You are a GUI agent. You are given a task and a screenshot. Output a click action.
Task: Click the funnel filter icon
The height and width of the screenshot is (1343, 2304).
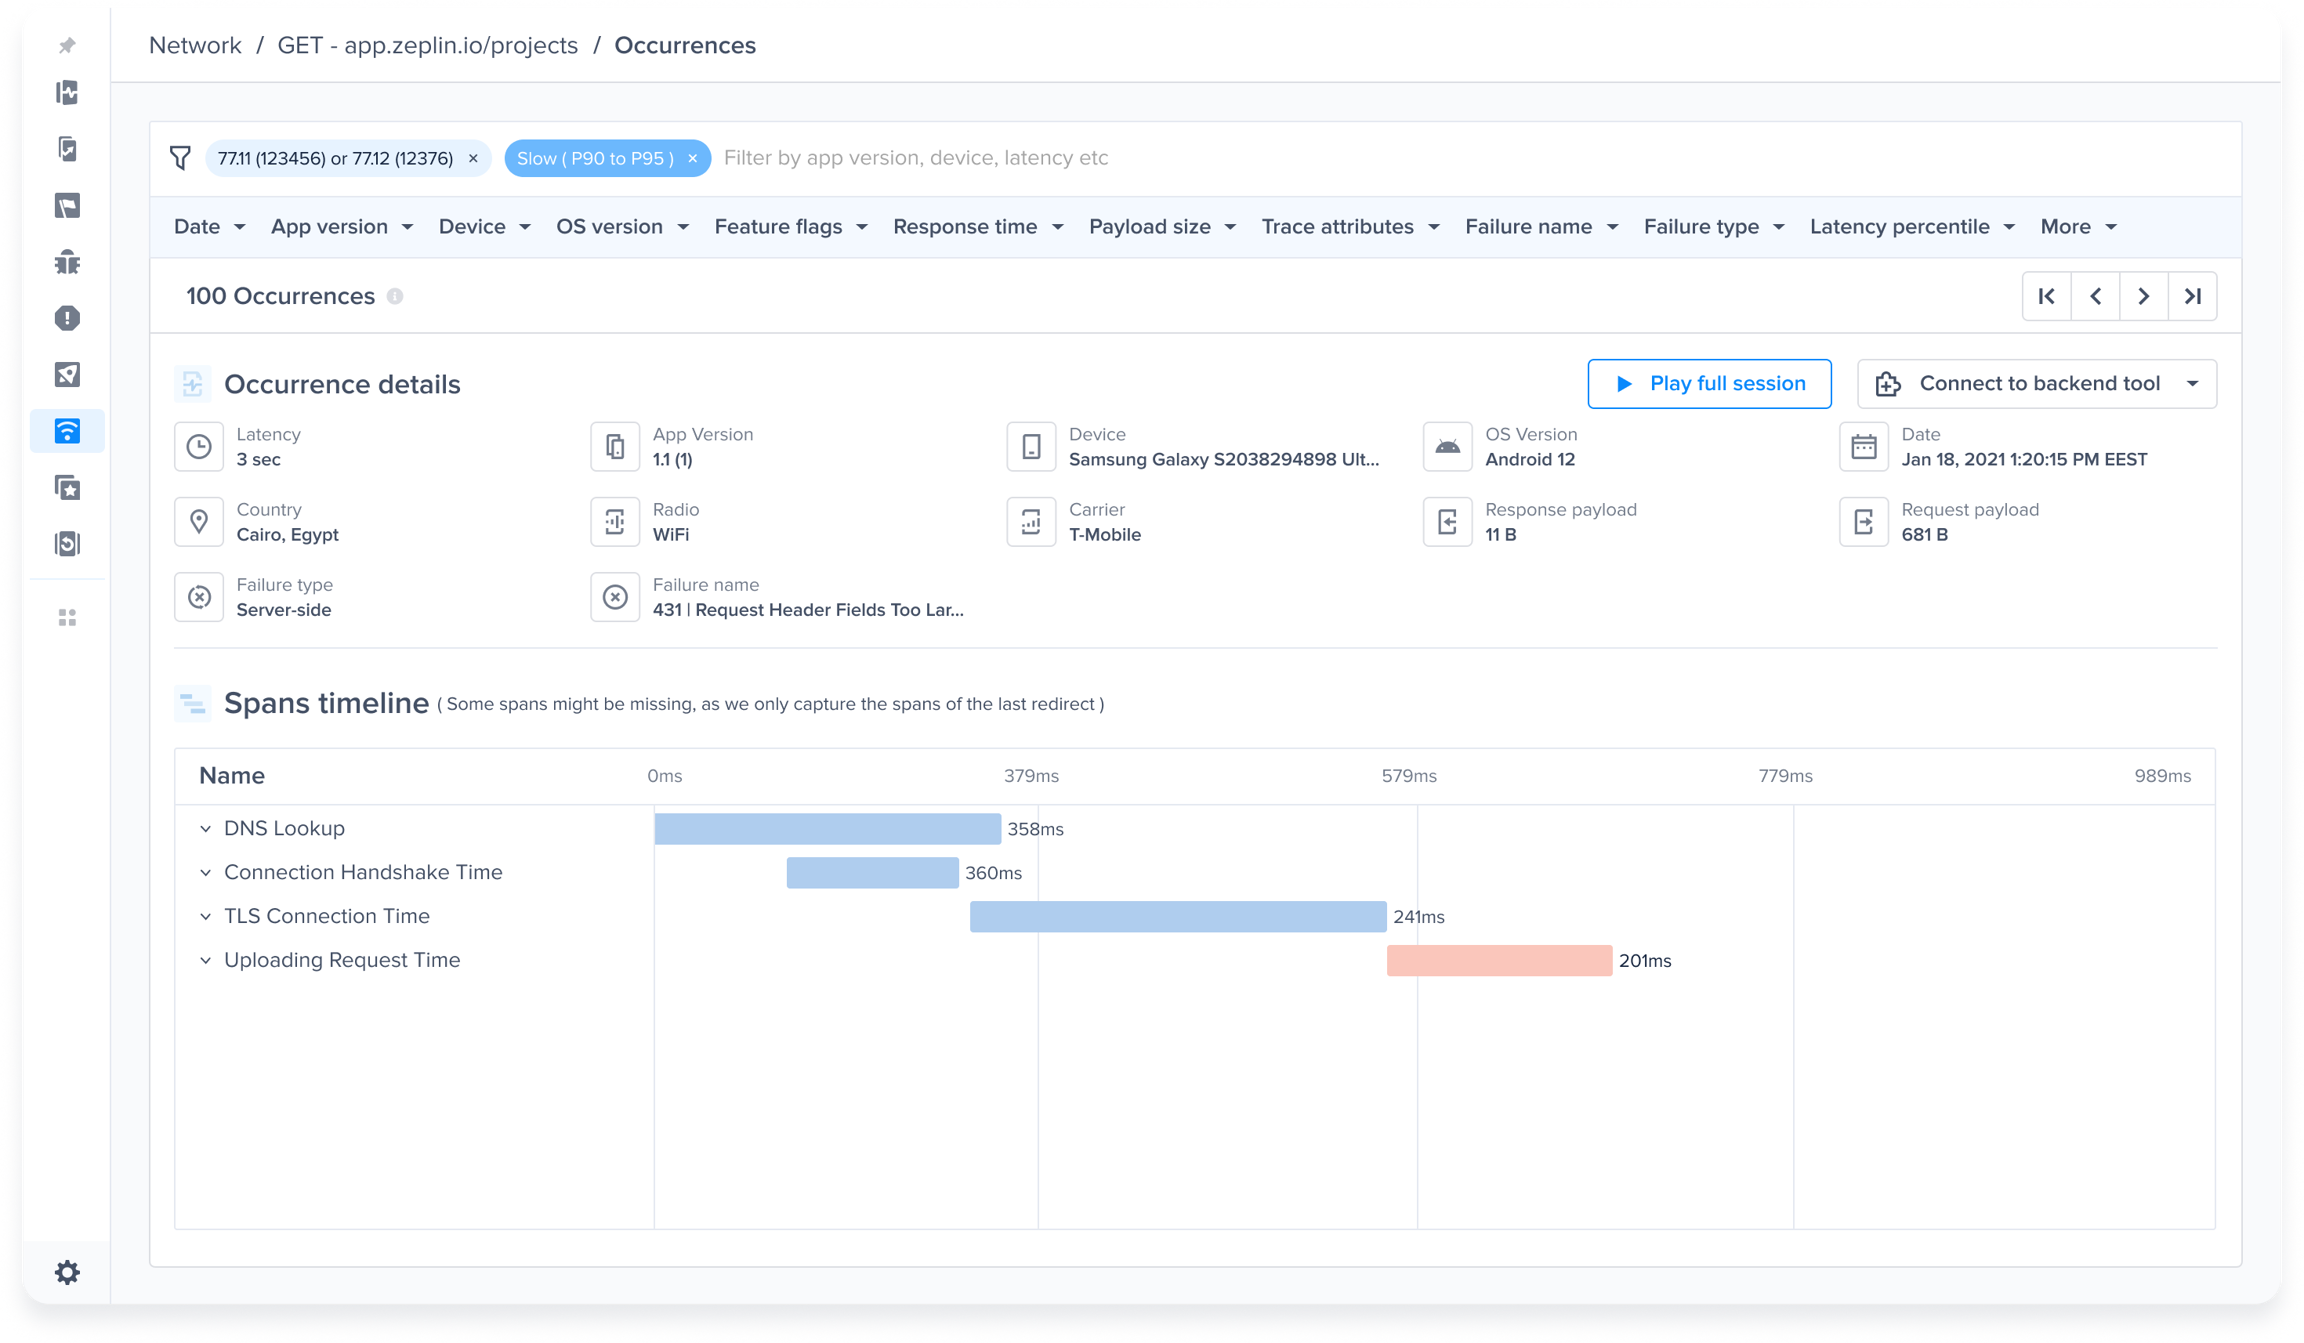(x=180, y=158)
